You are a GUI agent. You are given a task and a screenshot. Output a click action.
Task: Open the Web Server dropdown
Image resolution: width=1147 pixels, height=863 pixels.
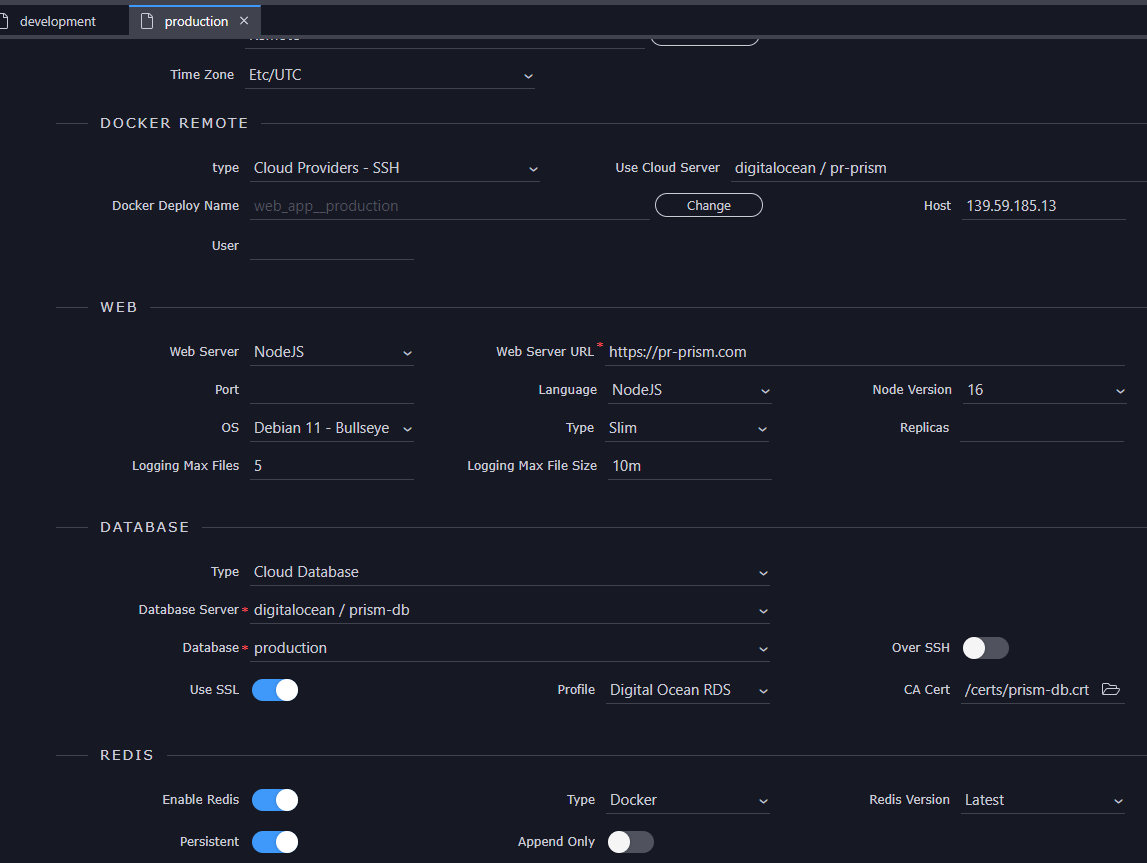tap(406, 352)
